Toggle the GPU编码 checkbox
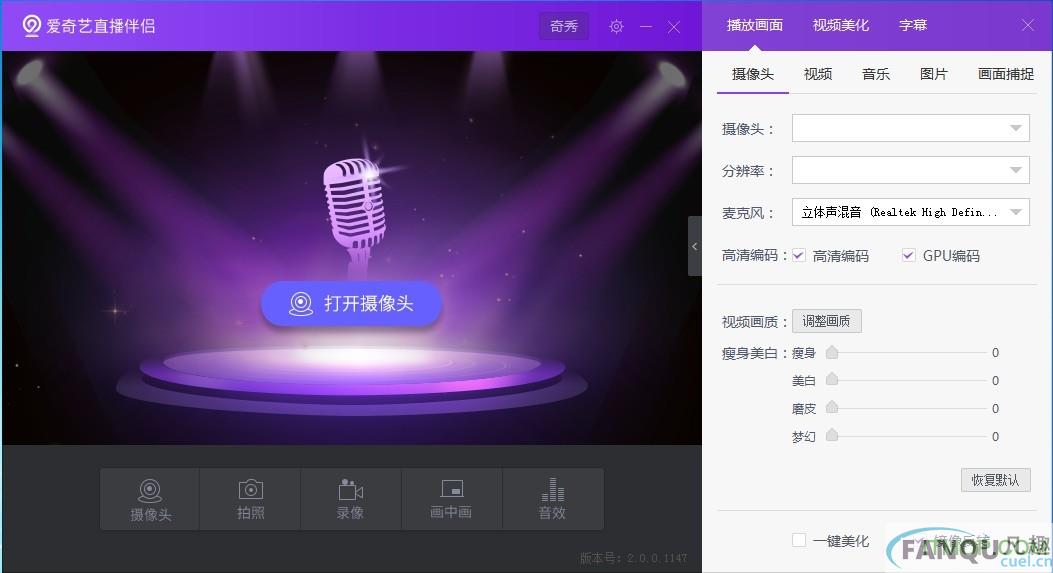Viewport: 1053px width, 573px height. pos(909,255)
